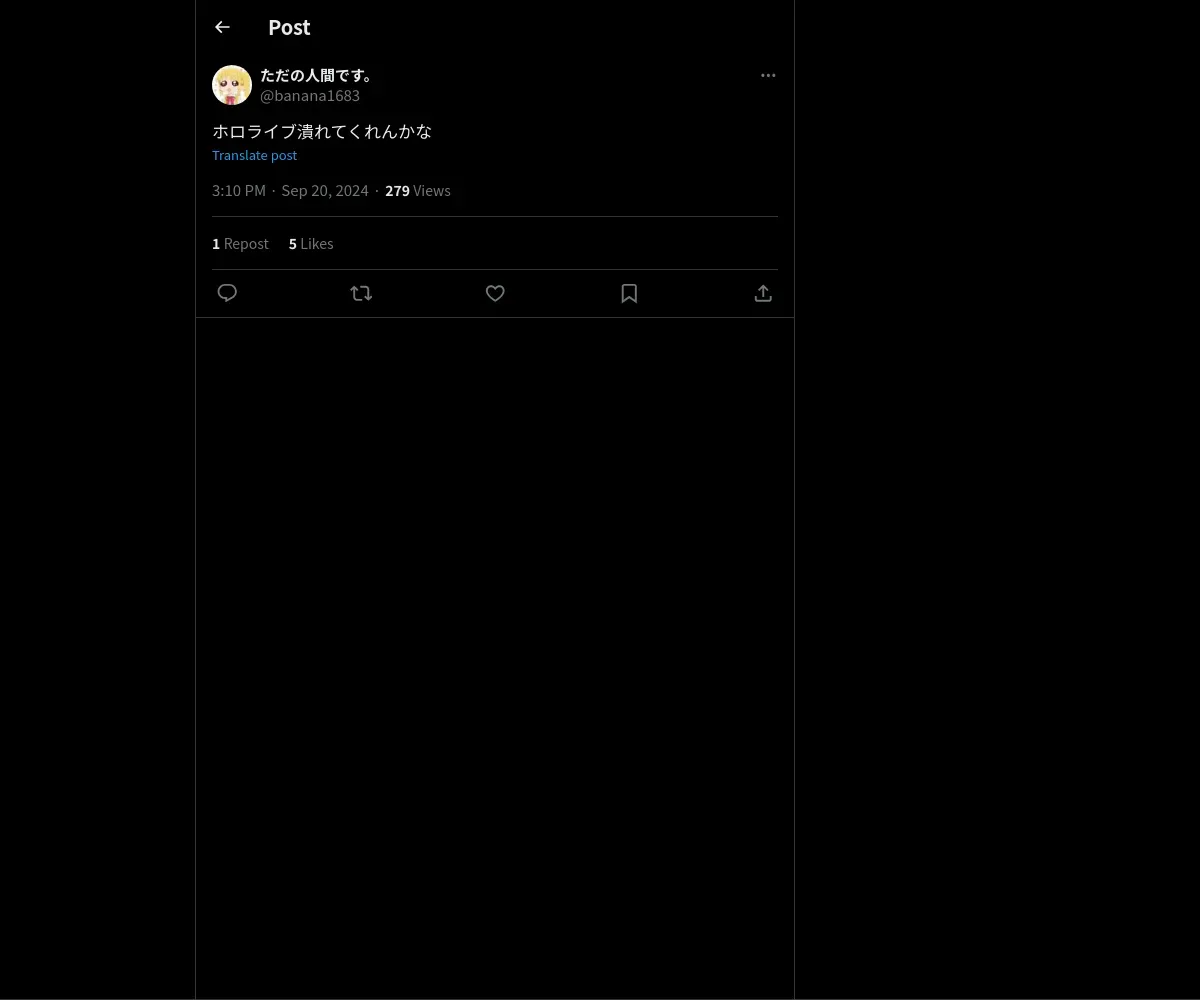Image resolution: width=1200 pixels, height=1000 pixels.
Task: Click the Post heading title
Action: tap(289, 27)
